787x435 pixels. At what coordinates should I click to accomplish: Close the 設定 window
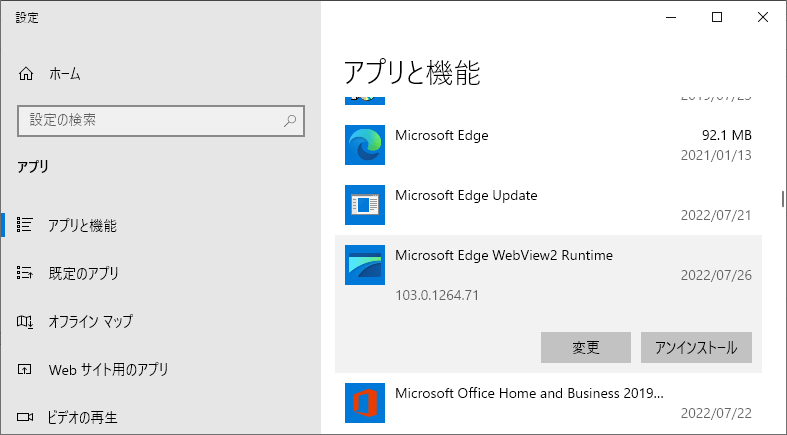763,18
